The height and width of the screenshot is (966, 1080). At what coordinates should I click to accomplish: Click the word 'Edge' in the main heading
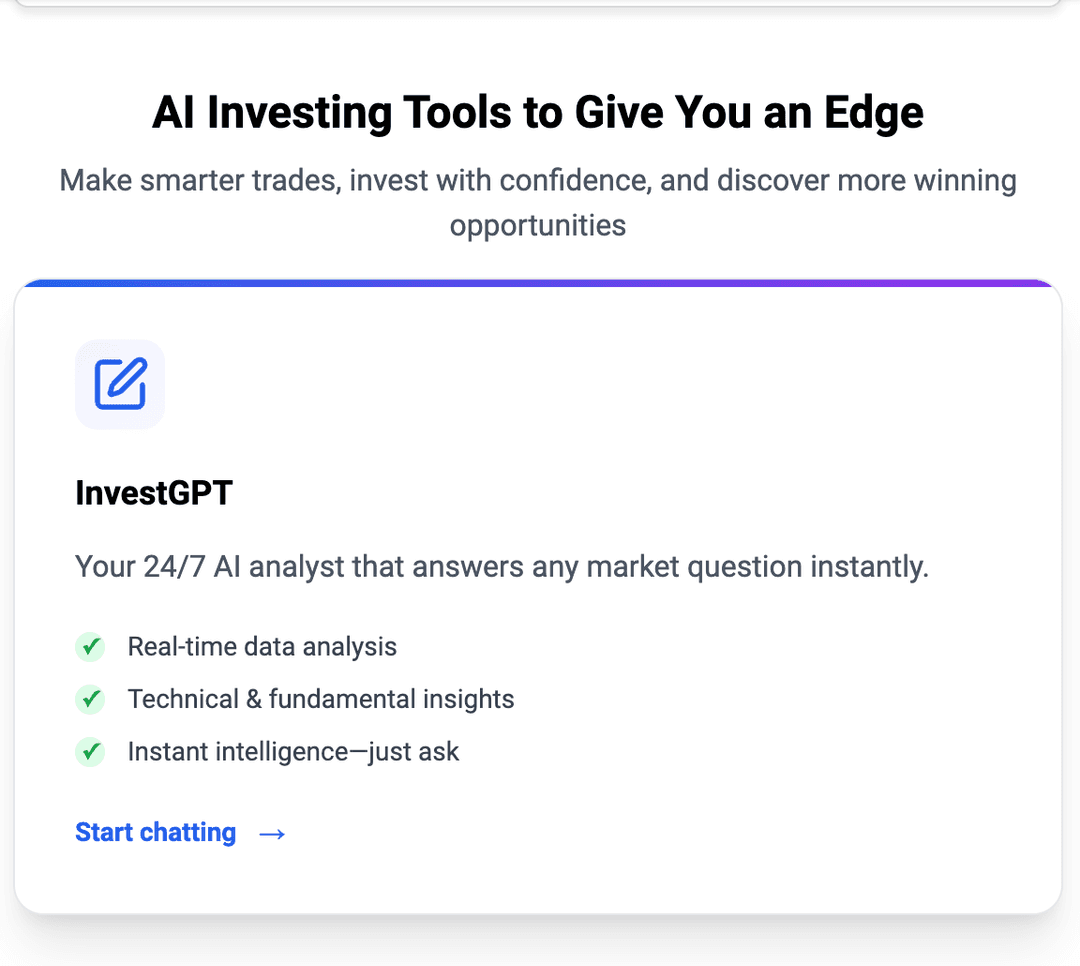click(x=873, y=113)
